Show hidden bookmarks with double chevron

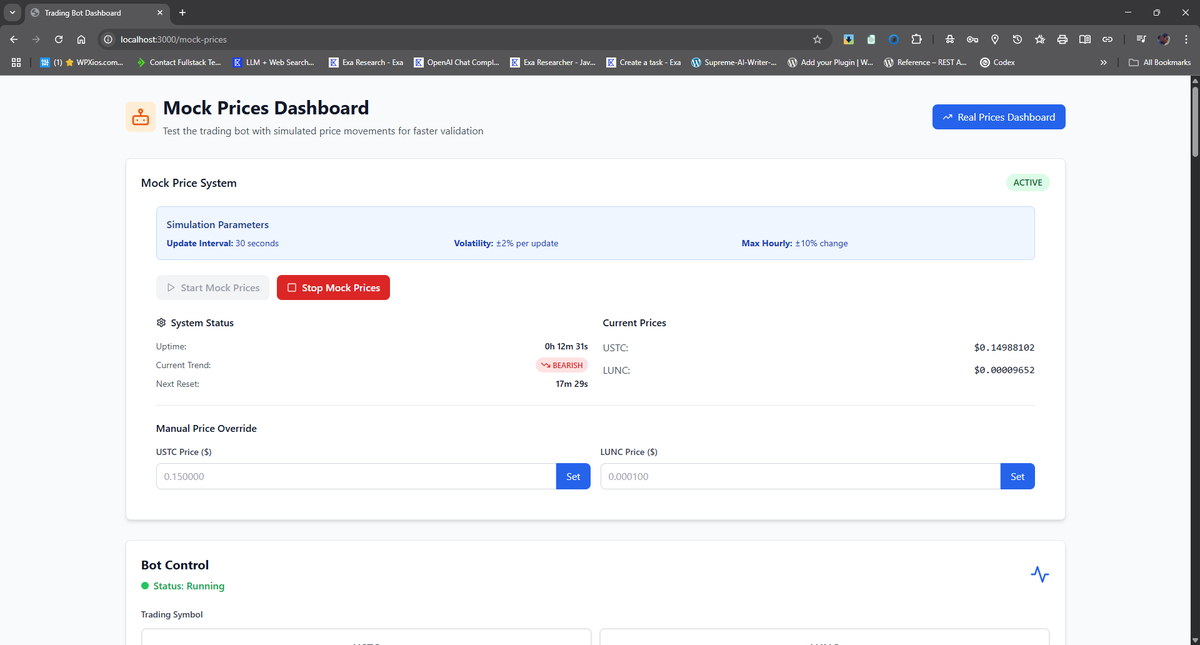[x=1104, y=62]
